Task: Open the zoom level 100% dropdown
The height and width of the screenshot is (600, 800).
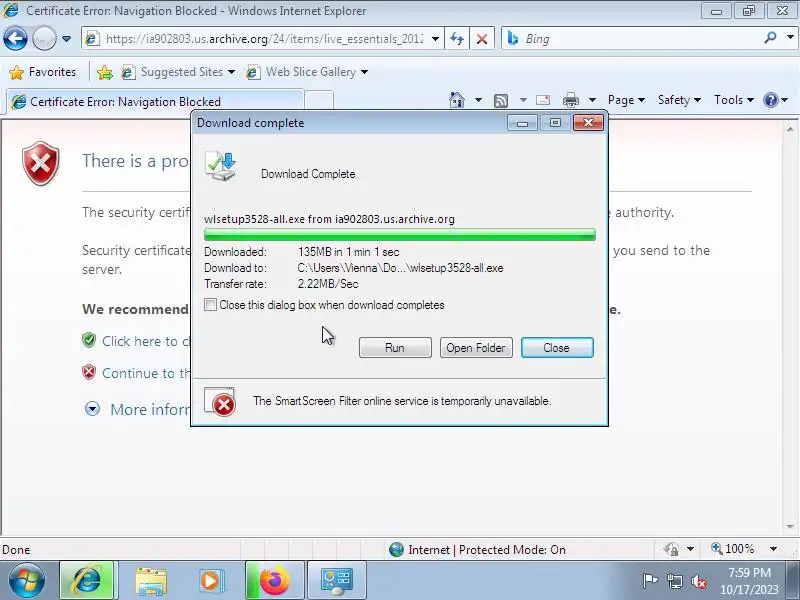Action: [x=773, y=549]
